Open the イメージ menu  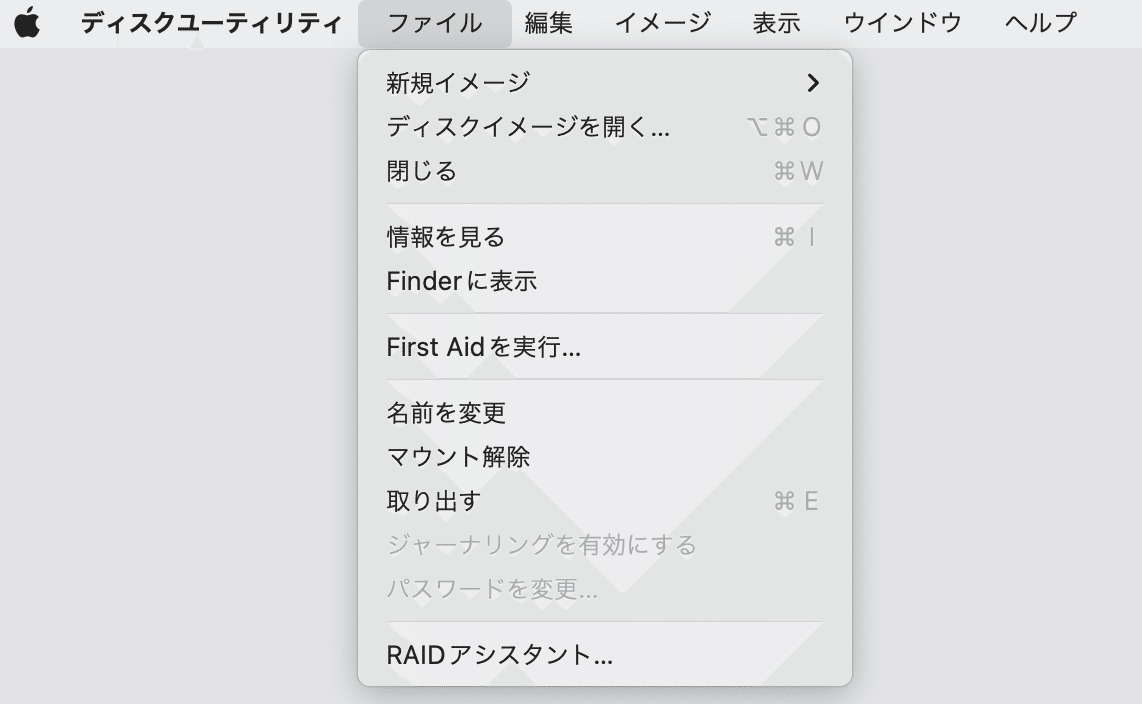(662, 23)
